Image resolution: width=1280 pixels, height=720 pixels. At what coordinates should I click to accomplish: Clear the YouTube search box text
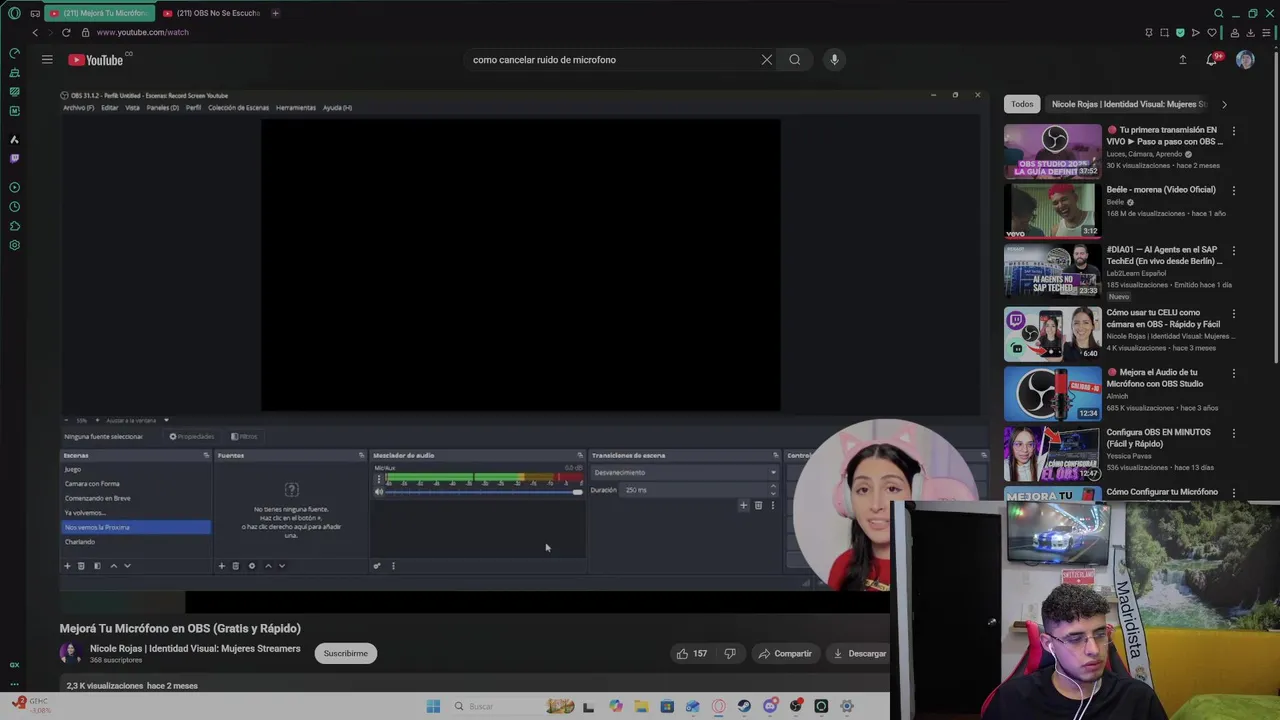point(767,60)
